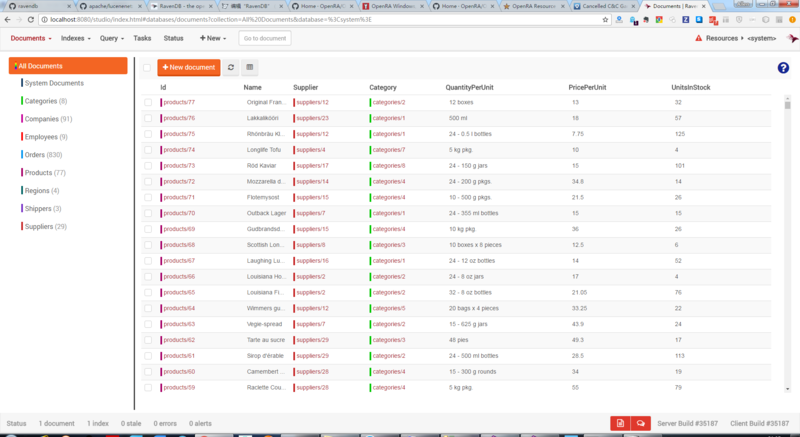Open the Status menu item
Viewport: 800px width, 437px height.
click(x=173, y=38)
